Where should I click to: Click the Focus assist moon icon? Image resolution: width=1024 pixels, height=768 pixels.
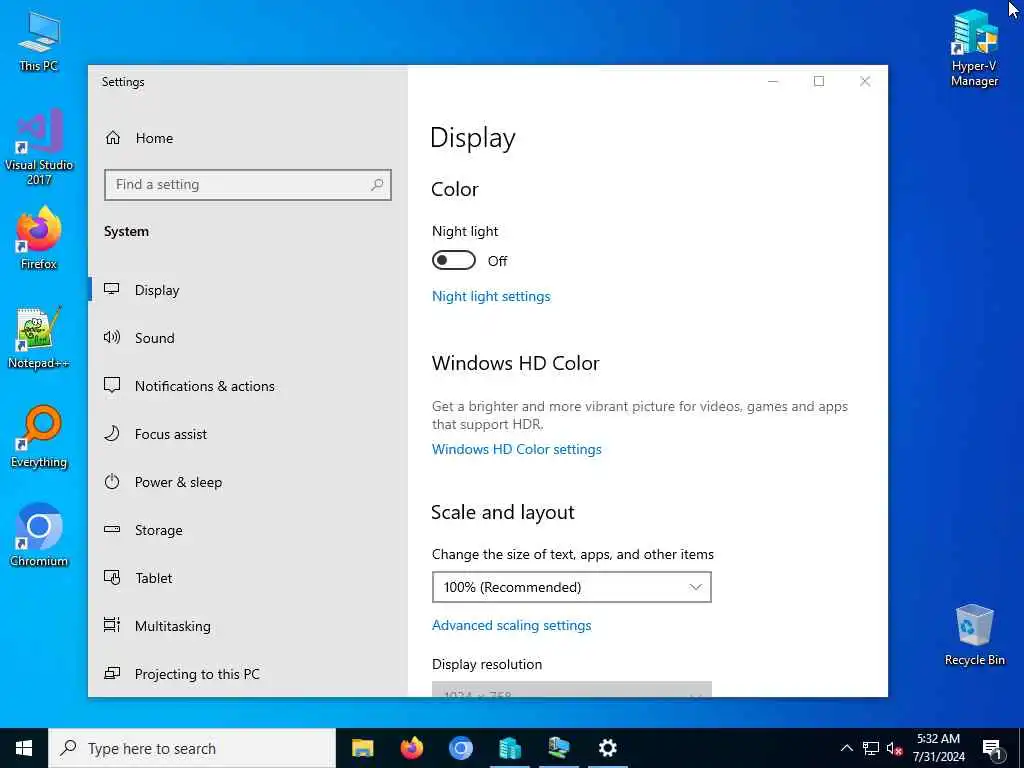click(x=112, y=434)
